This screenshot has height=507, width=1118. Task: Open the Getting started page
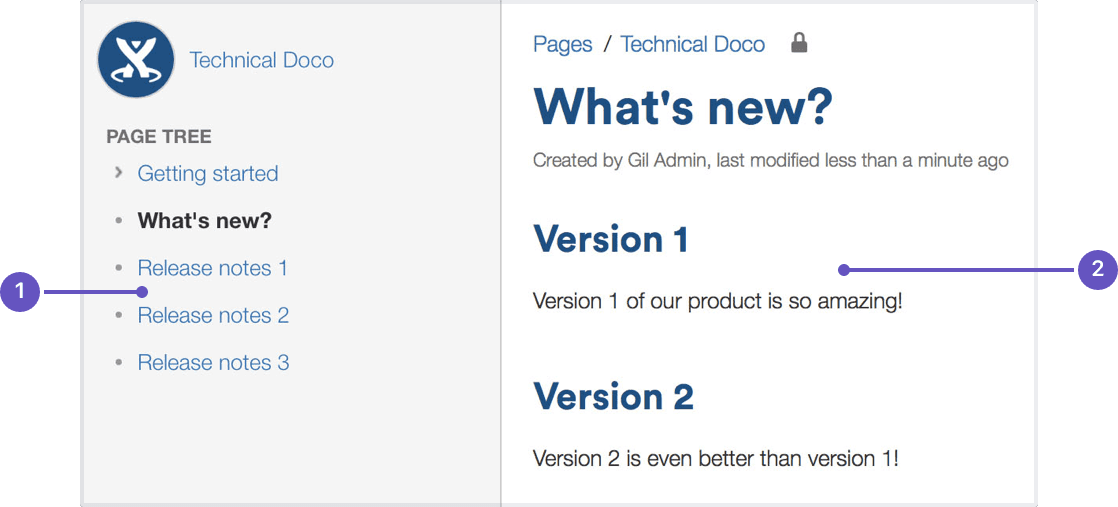click(x=208, y=174)
